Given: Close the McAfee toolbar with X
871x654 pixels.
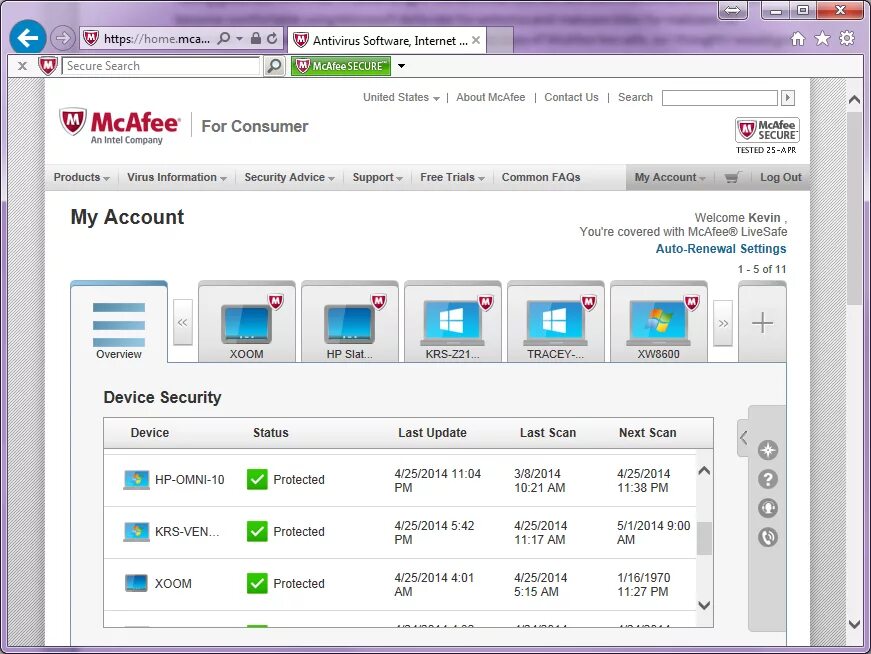Looking at the screenshot, I should click(x=22, y=66).
